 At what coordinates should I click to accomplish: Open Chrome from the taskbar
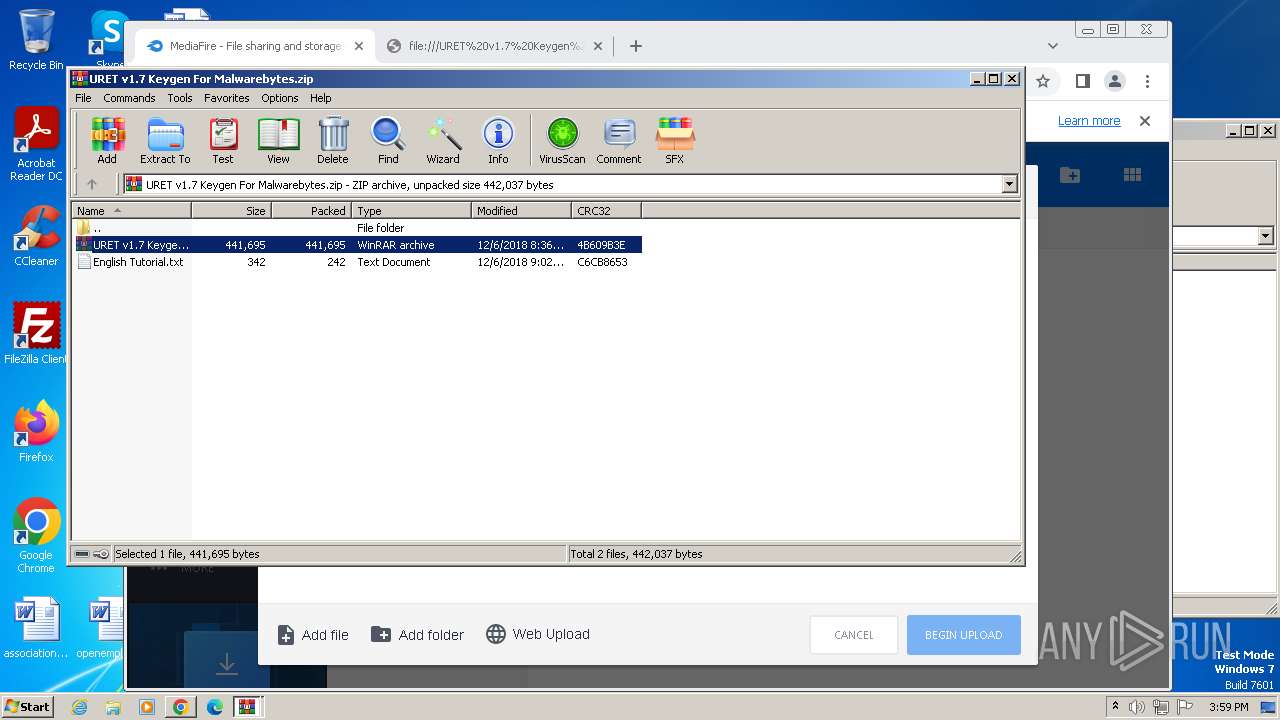coord(181,707)
